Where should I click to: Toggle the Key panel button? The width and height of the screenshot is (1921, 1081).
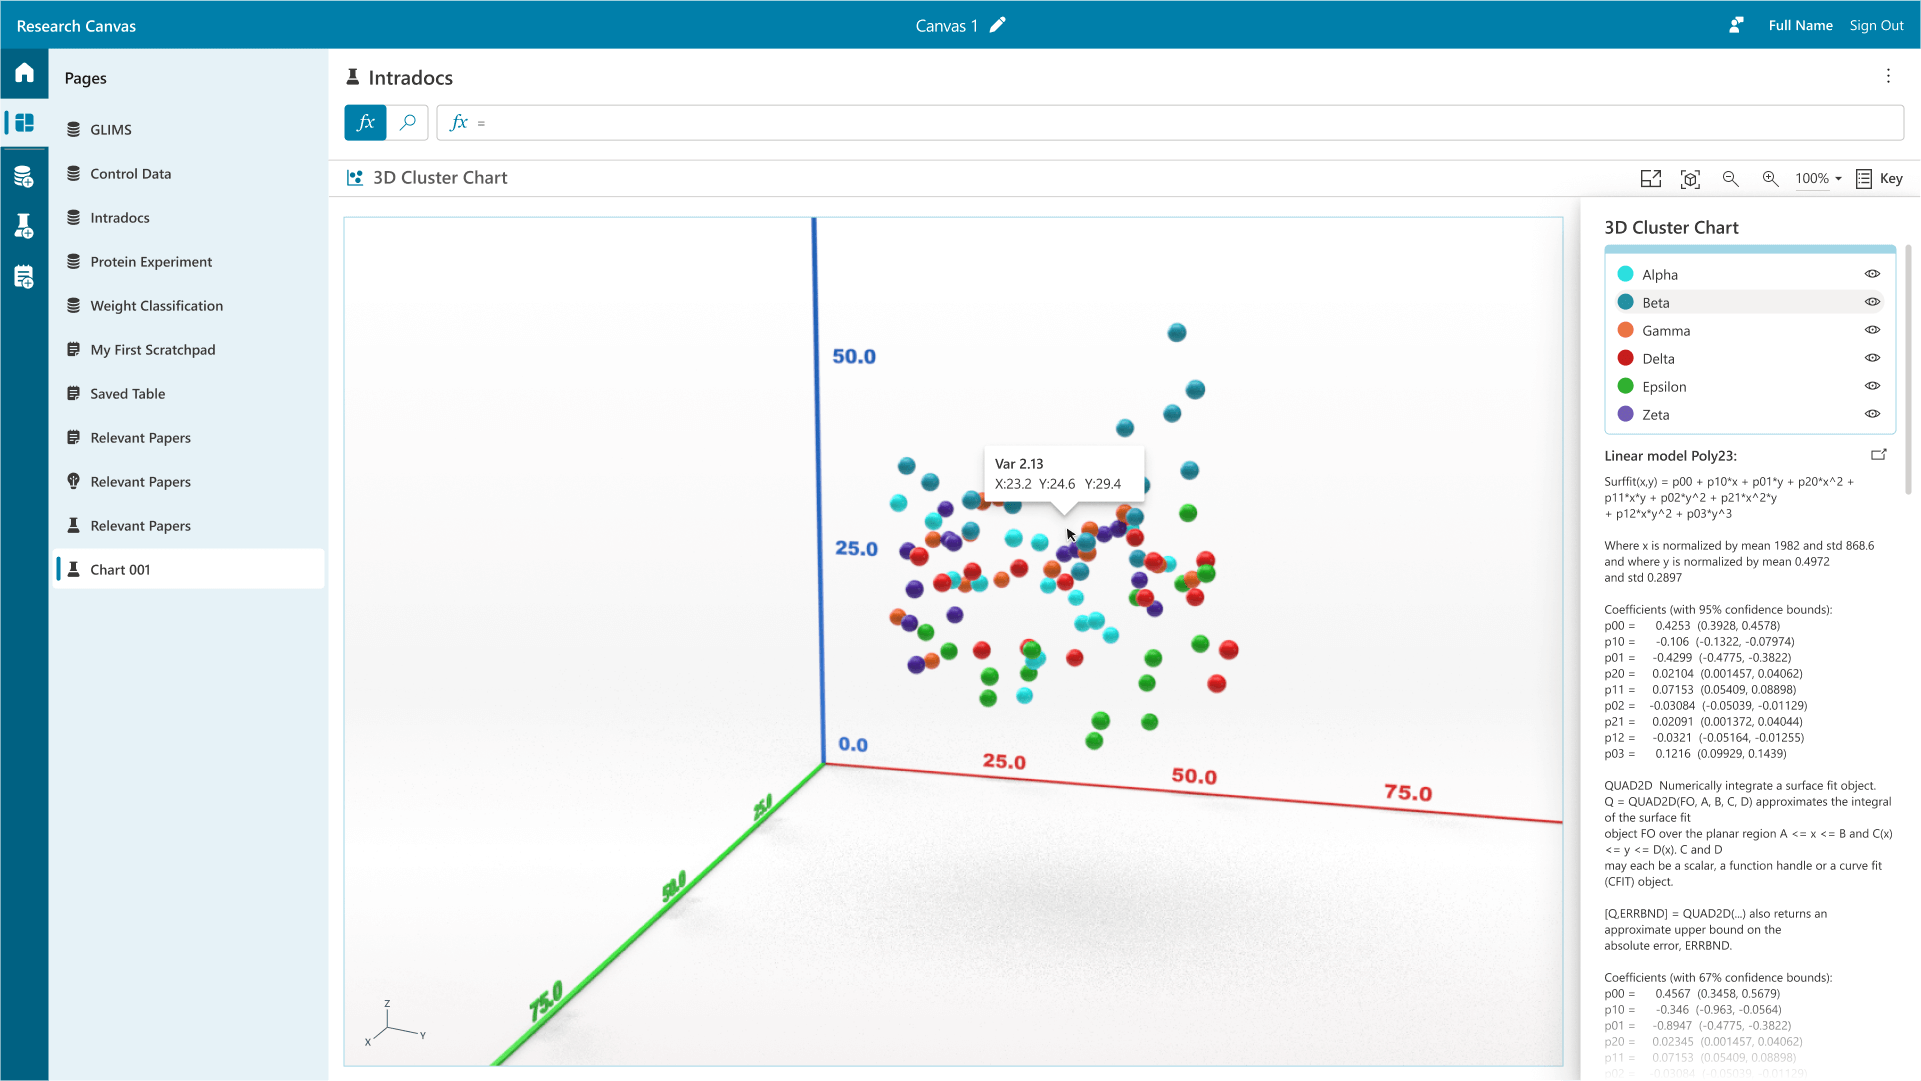(1879, 179)
